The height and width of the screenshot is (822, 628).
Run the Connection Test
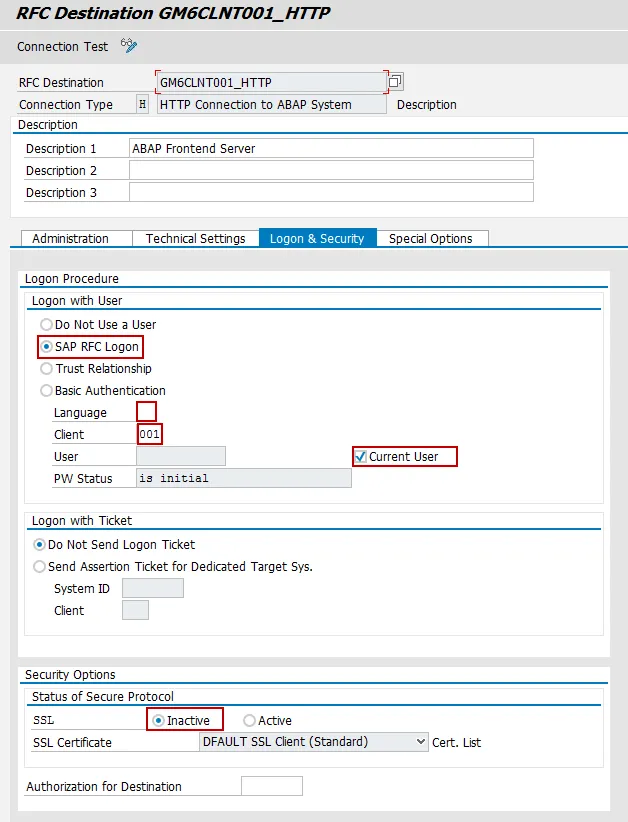(x=61, y=47)
